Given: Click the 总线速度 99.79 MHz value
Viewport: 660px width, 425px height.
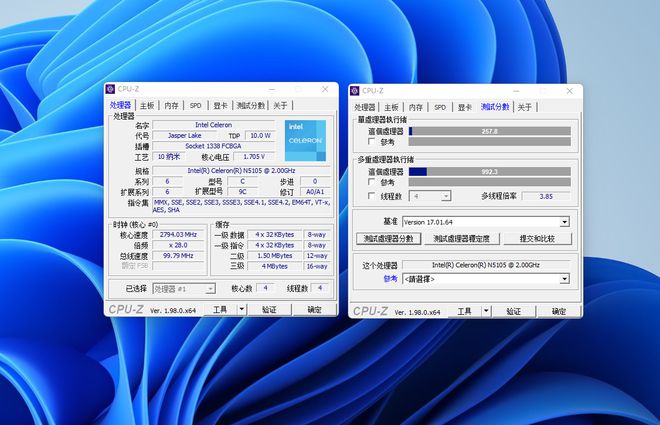Looking at the screenshot, I should (x=178, y=255).
